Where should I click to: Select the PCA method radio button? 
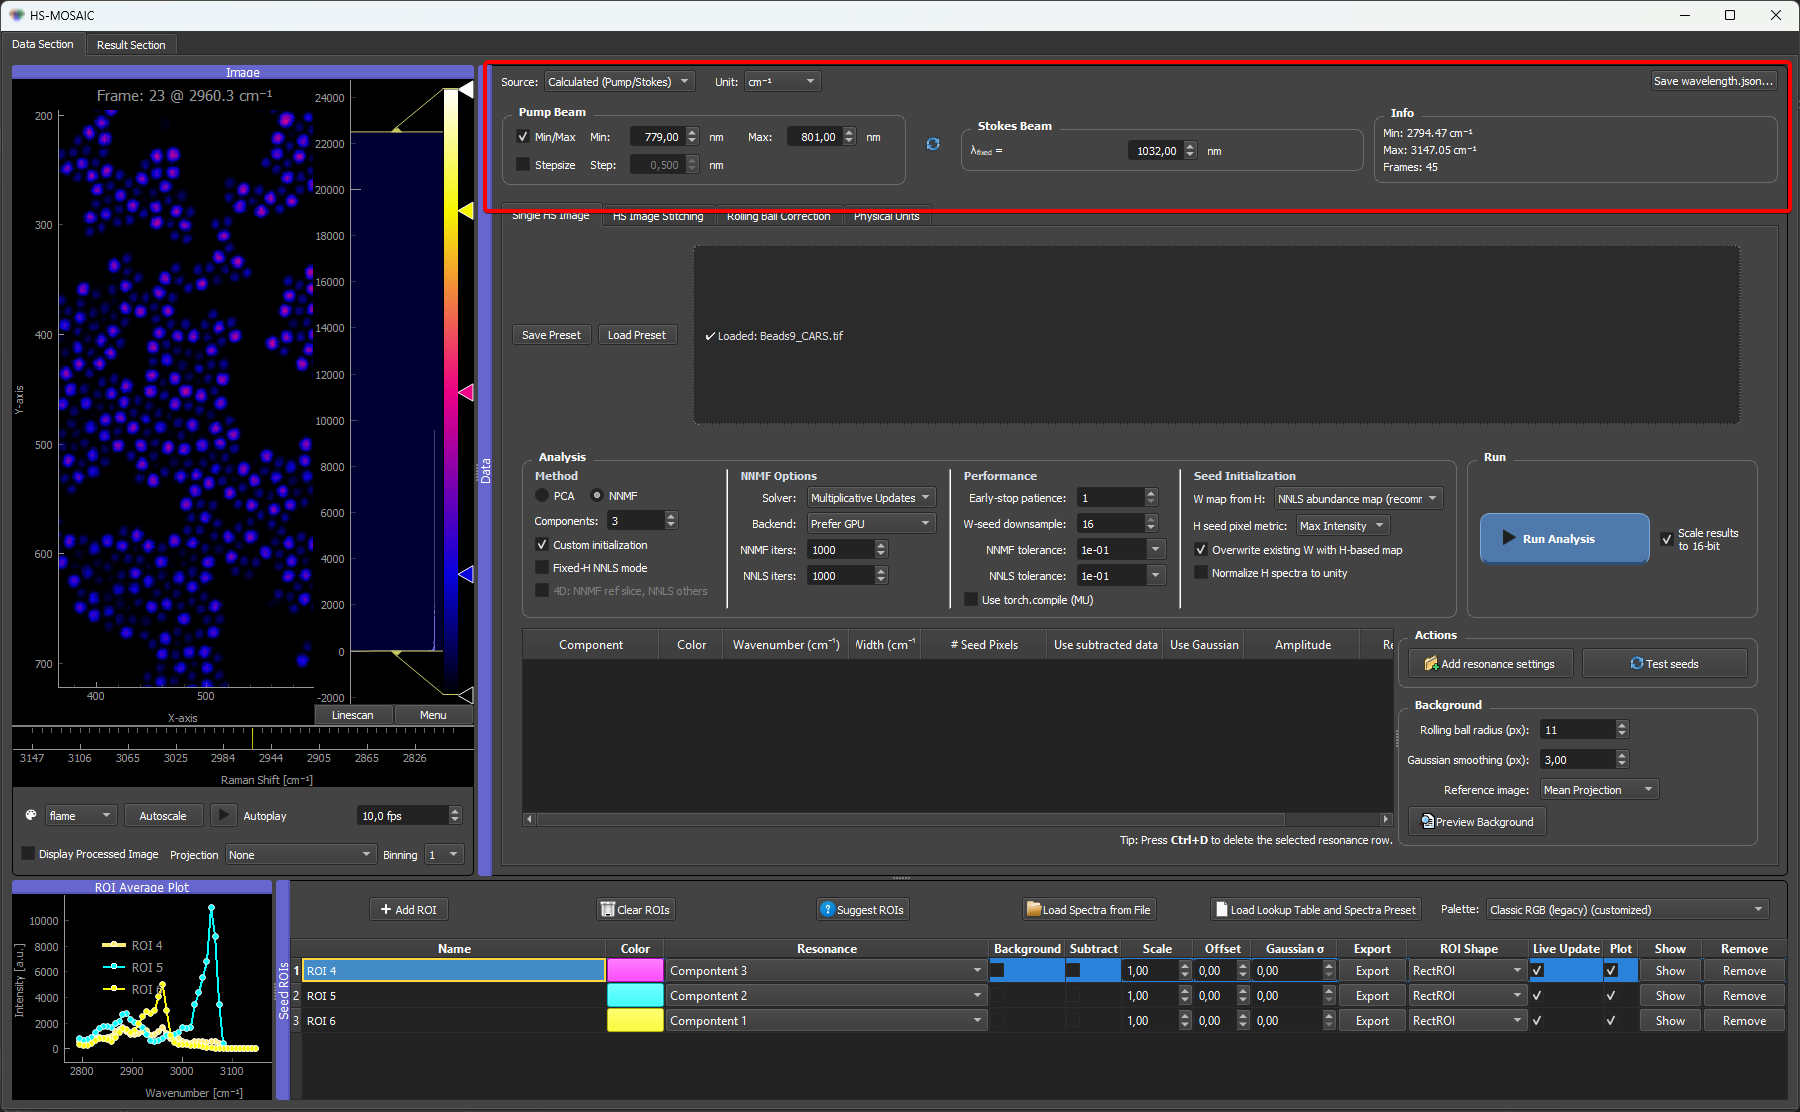click(x=543, y=496)
